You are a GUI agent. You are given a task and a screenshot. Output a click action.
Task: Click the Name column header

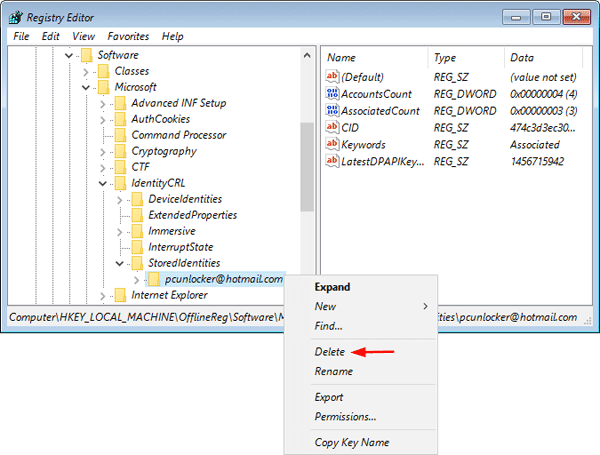click(x=341, y=58)
